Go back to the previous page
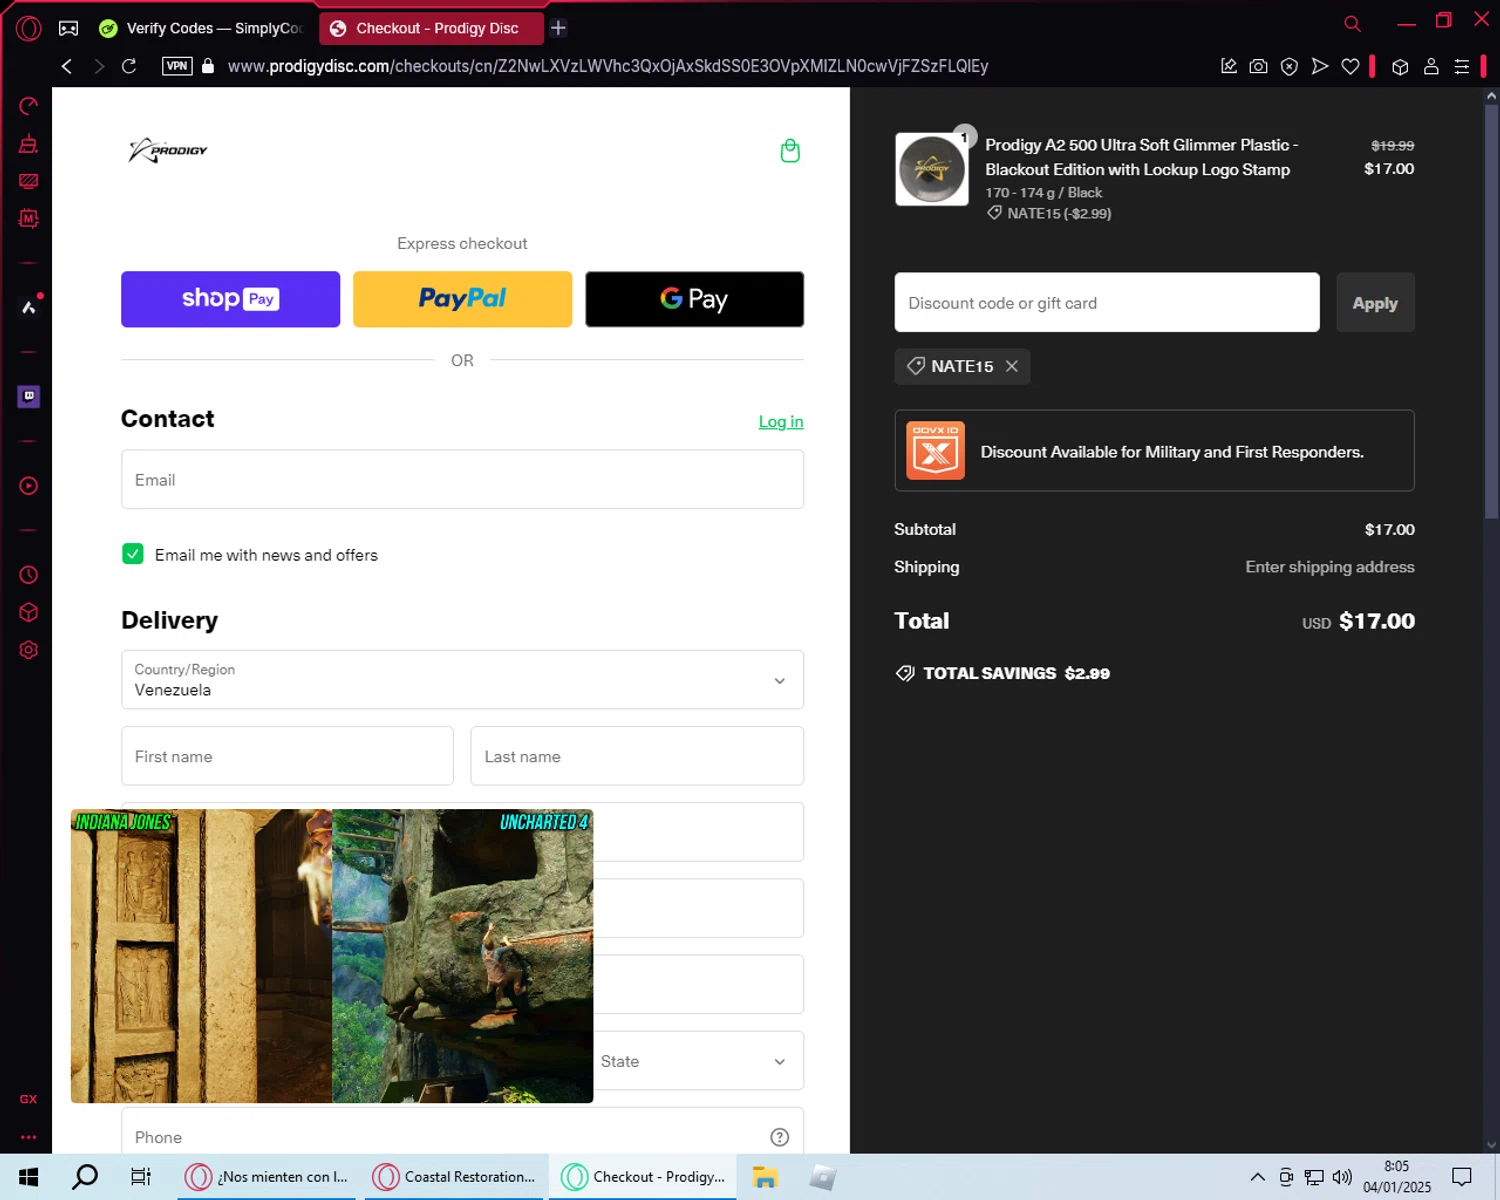The height and width of the screenshot is (1200, 1500). pos(67,66)
